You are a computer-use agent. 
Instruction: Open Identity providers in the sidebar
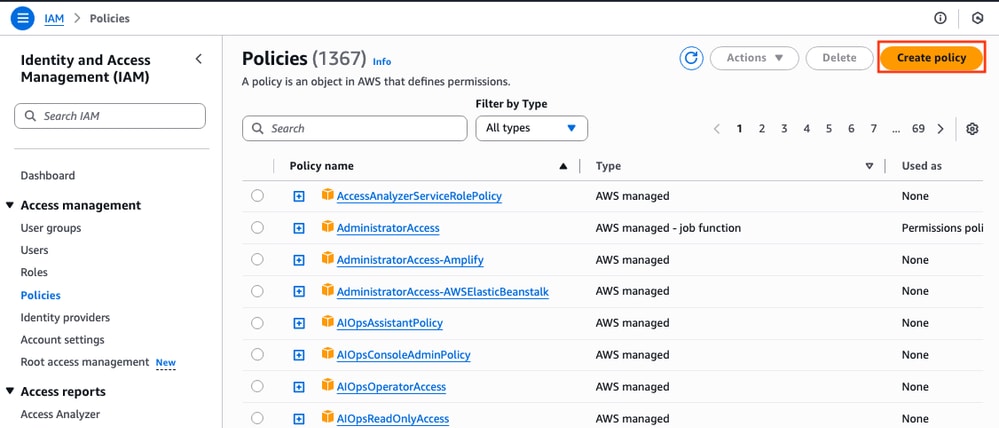65,317
